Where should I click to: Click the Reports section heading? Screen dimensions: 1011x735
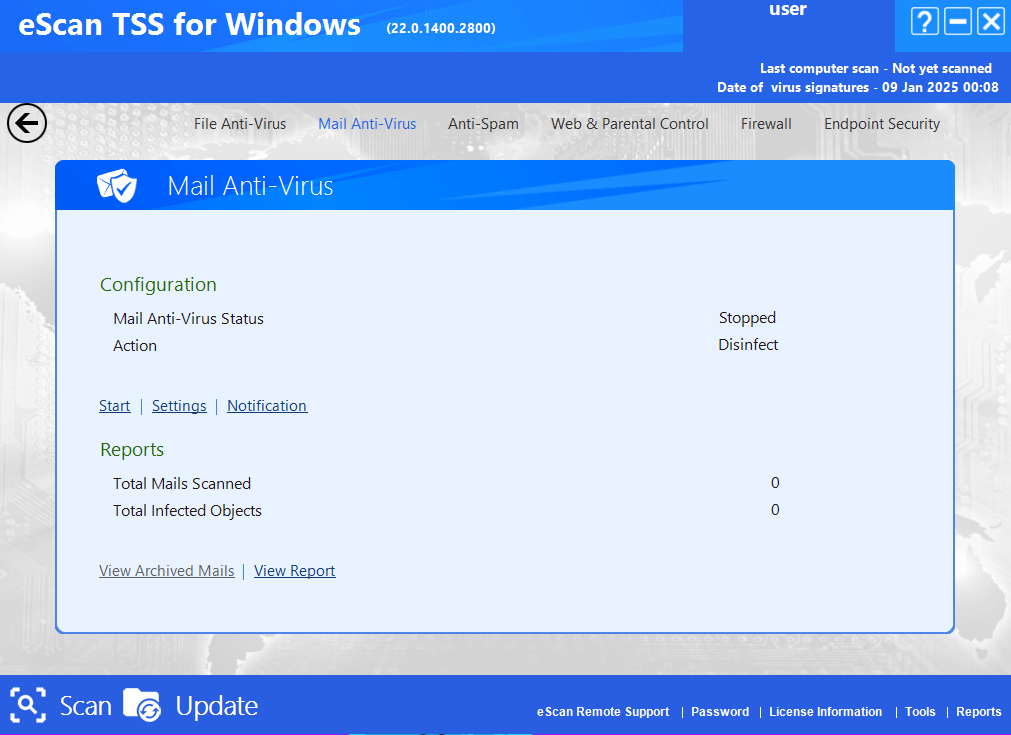(132, 449)
